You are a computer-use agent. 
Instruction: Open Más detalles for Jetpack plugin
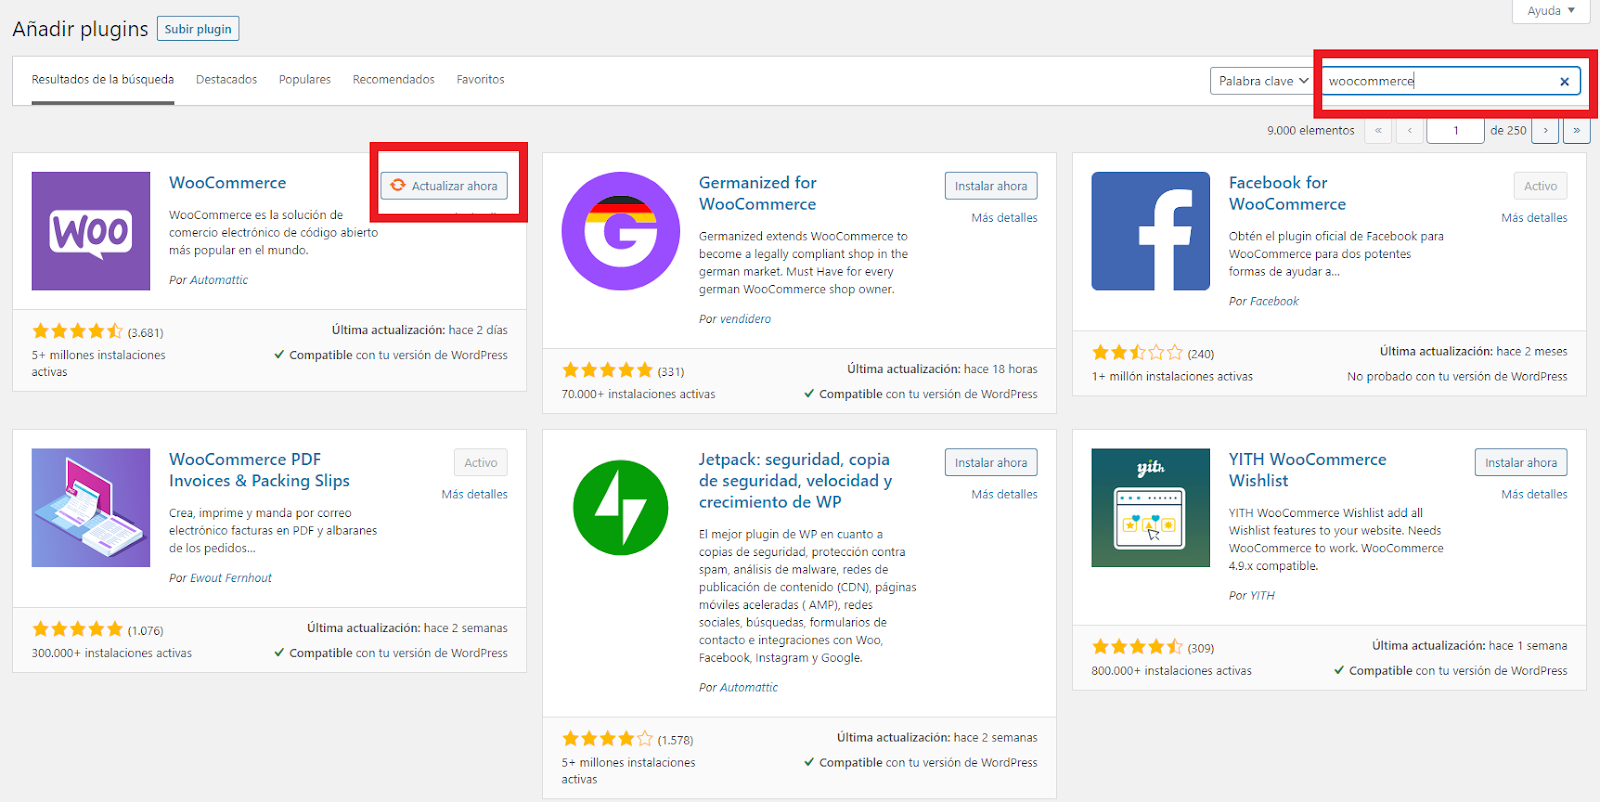pos(1004,495)
